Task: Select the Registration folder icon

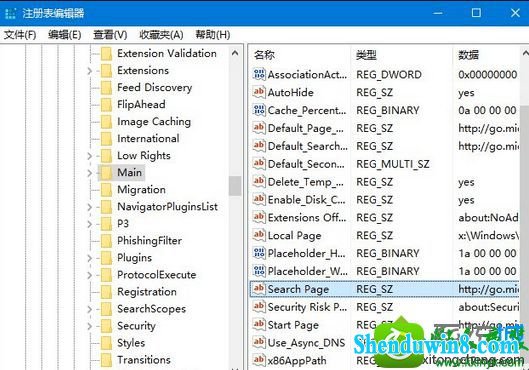Action: point(107,292)
